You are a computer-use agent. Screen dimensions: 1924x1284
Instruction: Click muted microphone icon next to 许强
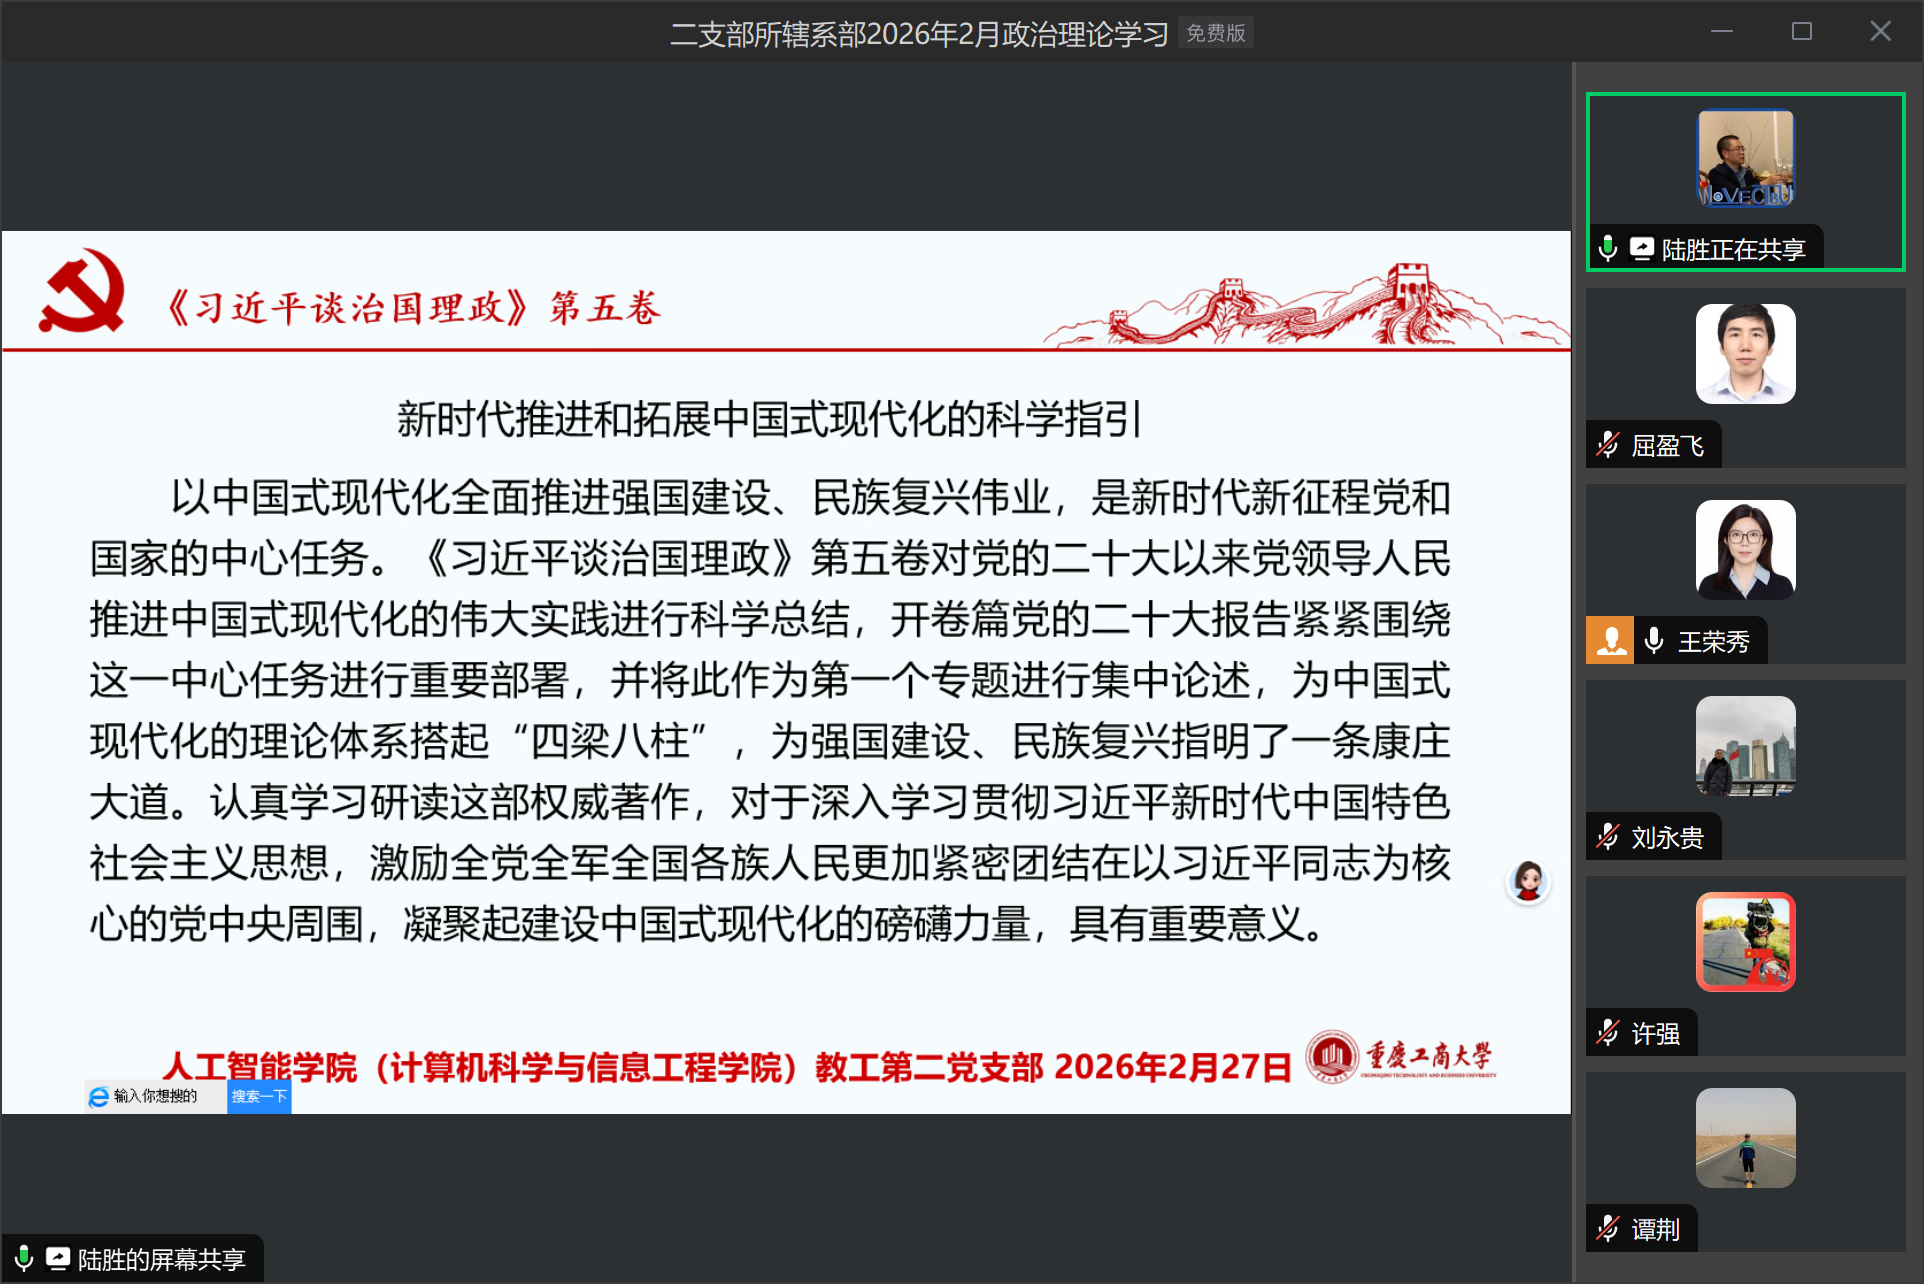tap(1608, 1033)
